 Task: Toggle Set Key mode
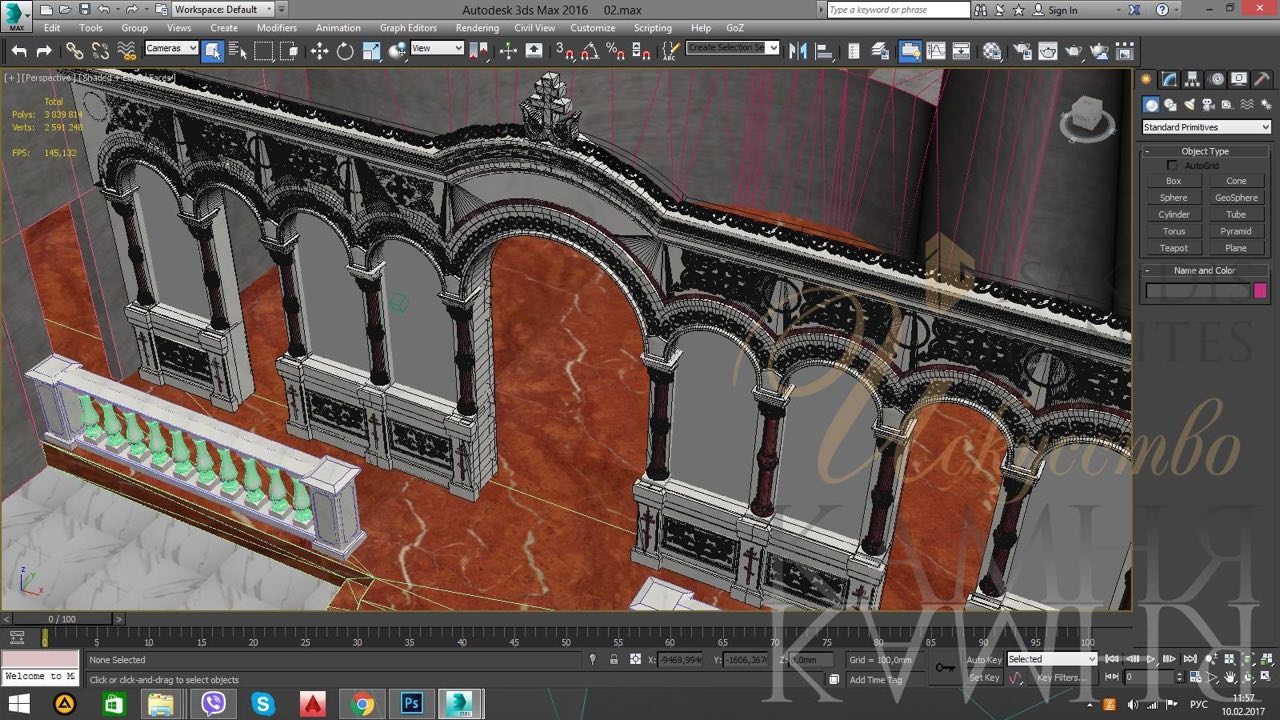point(984,677)
